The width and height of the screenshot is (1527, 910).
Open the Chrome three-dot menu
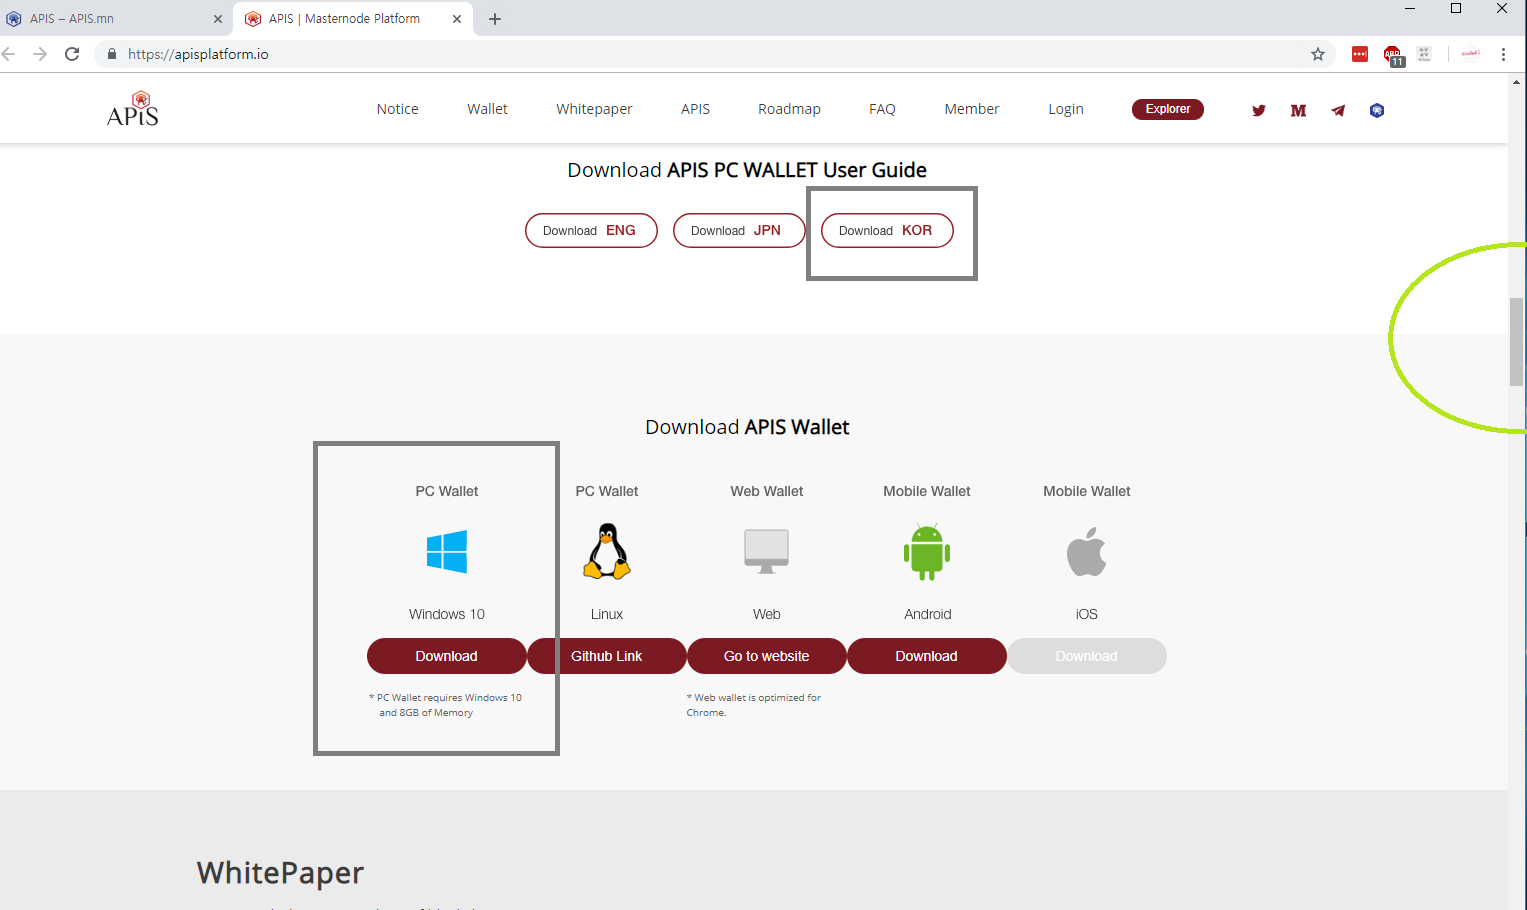pyautogui.click(x=1503, y=54)
